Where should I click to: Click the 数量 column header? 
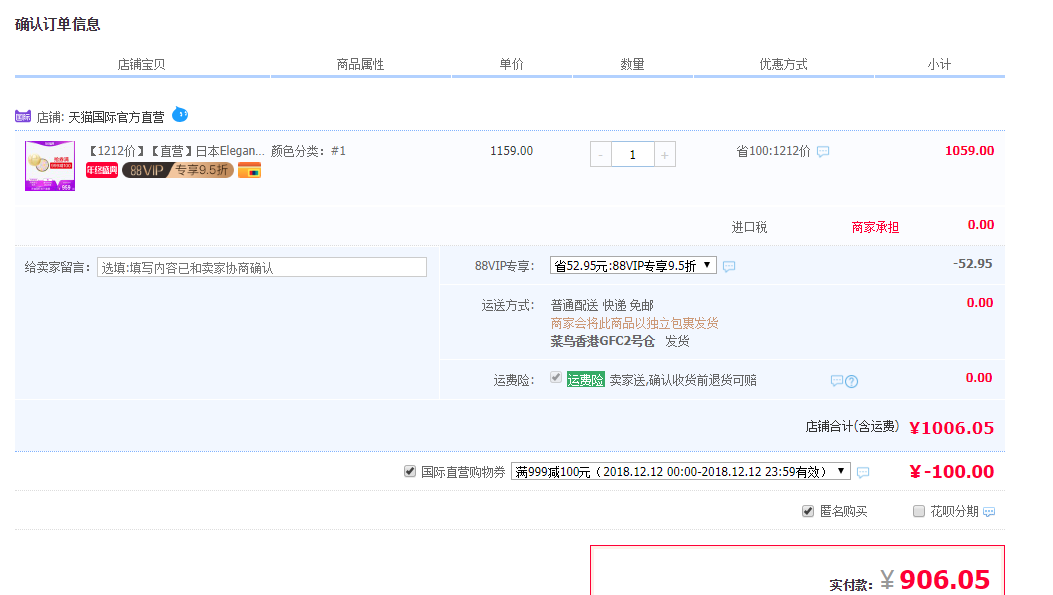click(632, 64)
